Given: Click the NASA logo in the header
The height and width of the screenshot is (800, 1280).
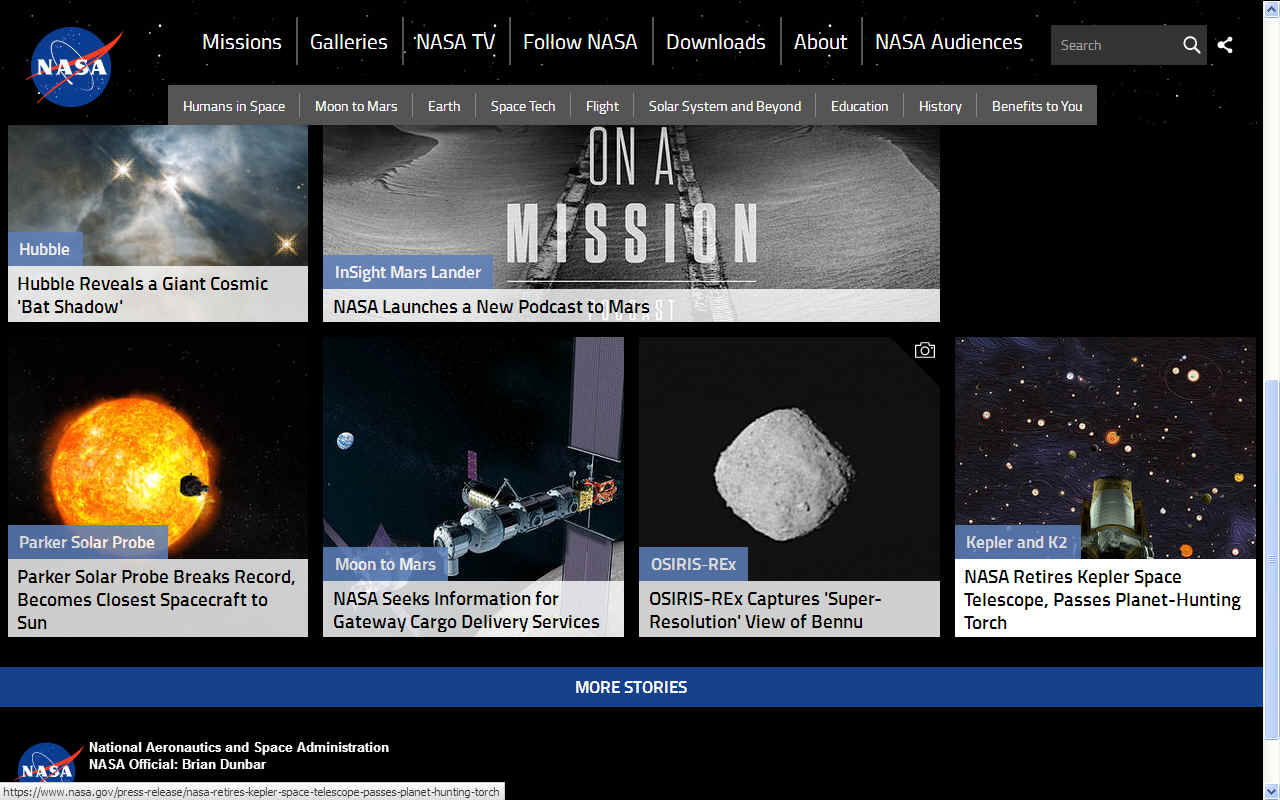Looking at the screenshot, I should pyautogui.click(x=74, y=66).
